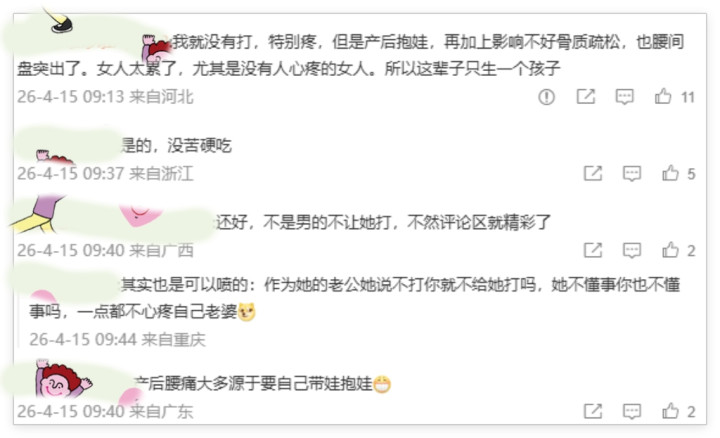The height and width of the screenshot is (438, 720).
Task: Open replies on the 09:13 Hebei comment
Action: tap(624, 96)
